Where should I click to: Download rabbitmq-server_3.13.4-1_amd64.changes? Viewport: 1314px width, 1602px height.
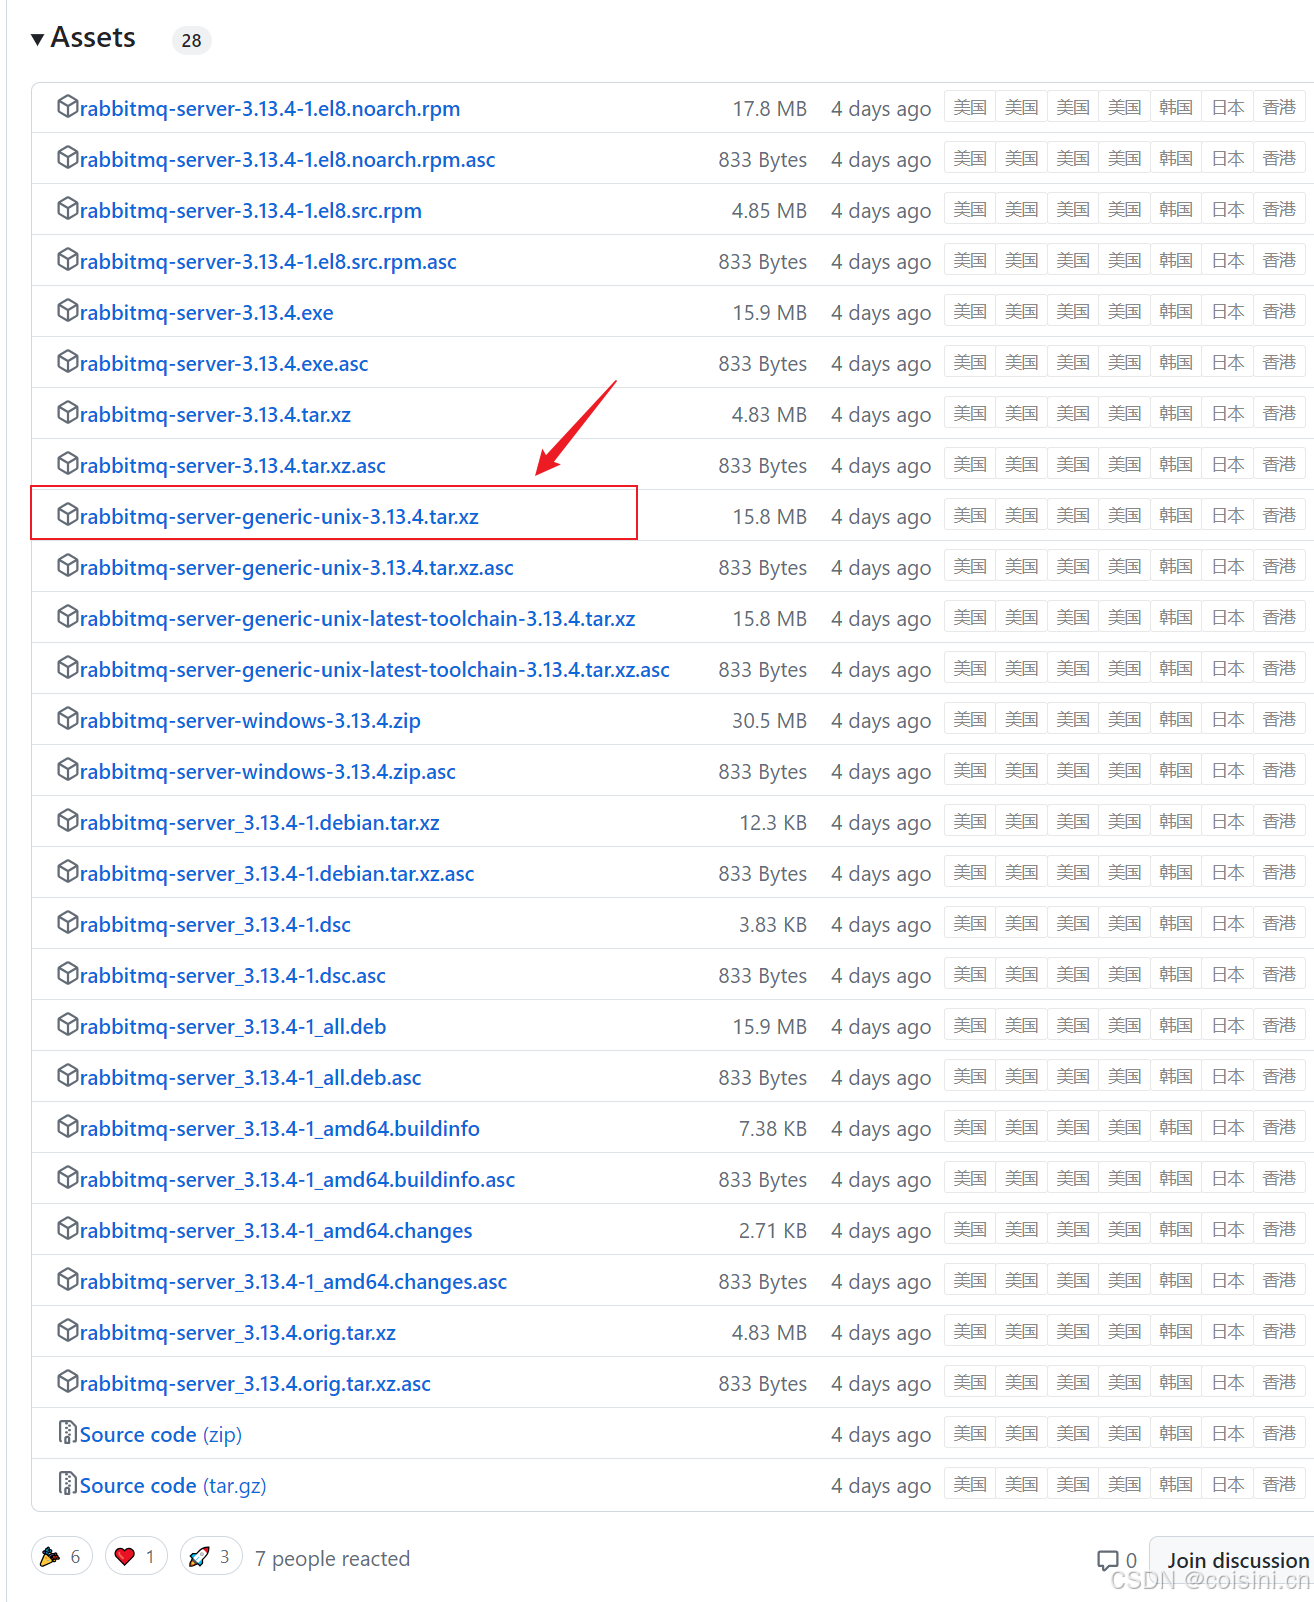click(276, 1231)
